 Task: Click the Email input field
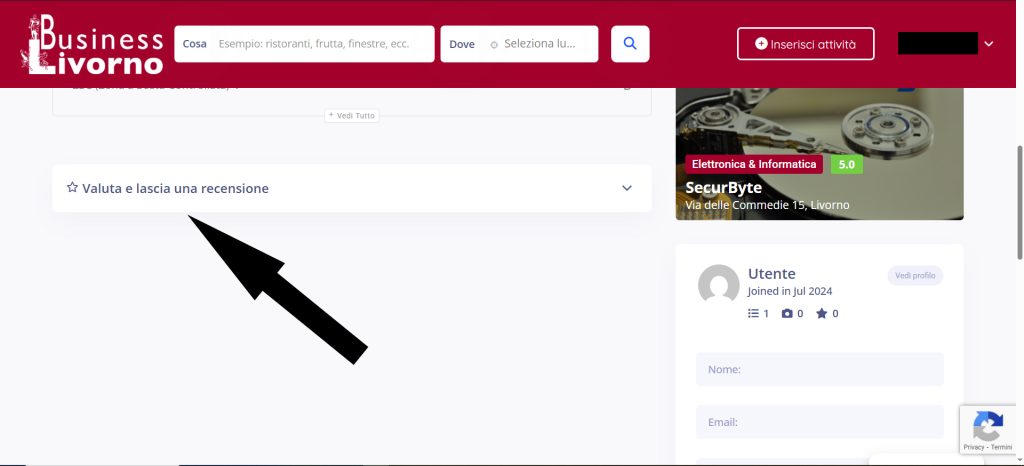[819, 422]
